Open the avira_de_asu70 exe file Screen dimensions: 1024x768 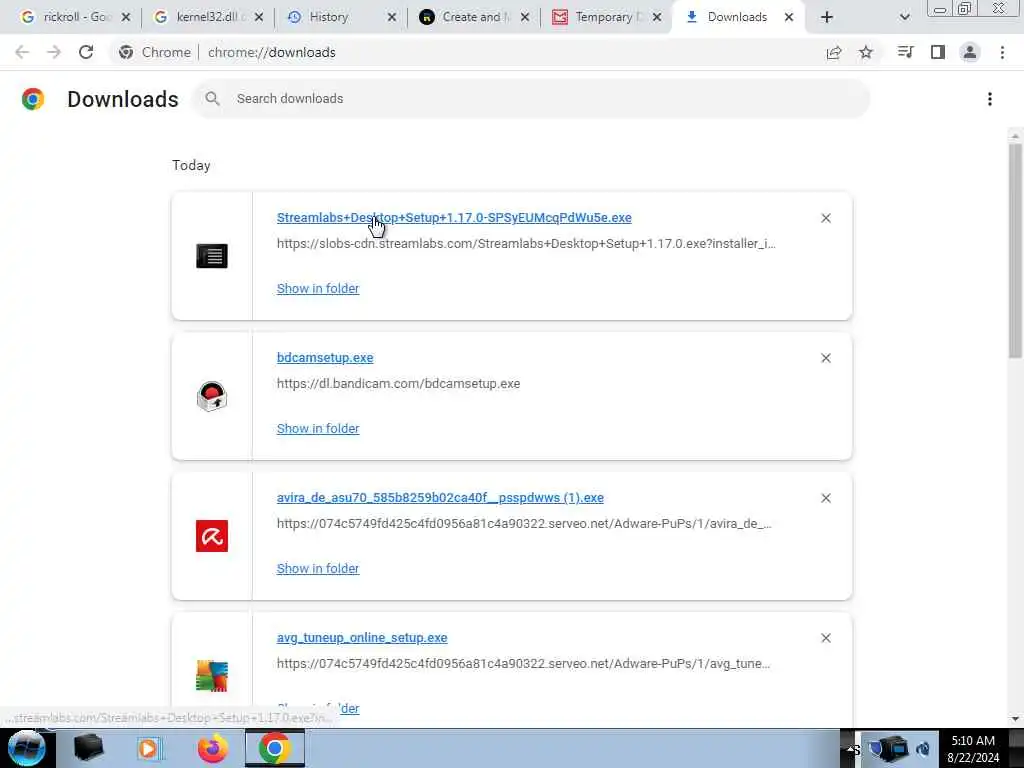(440, 498)
